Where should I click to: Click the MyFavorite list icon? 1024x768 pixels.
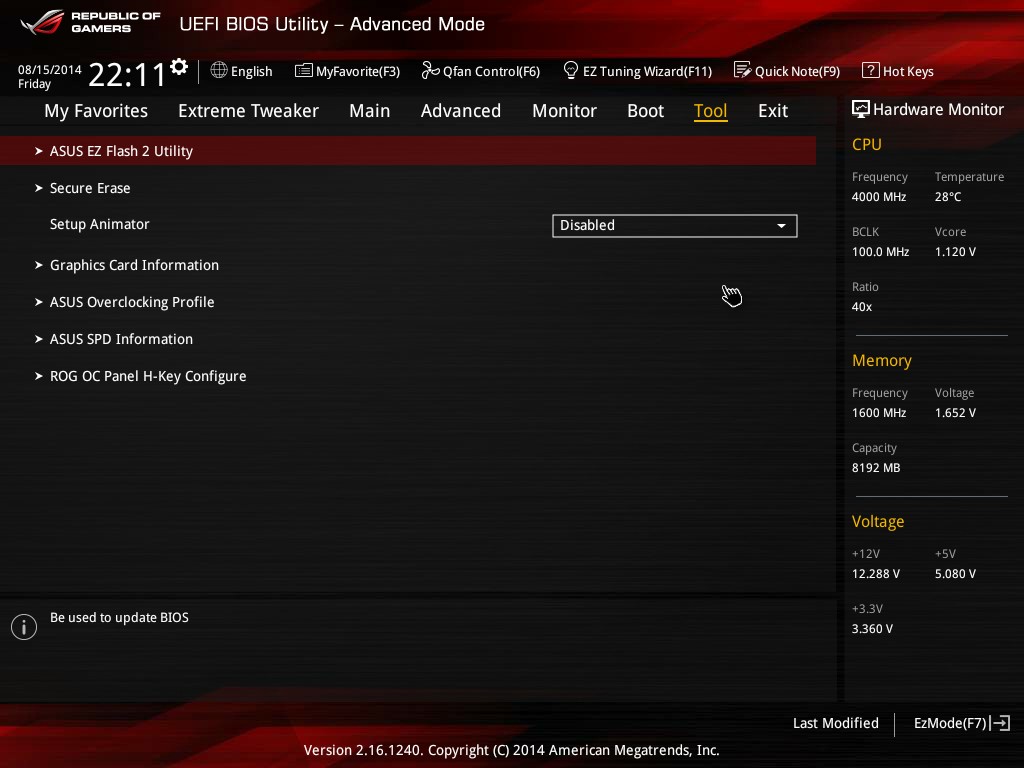(x=304, y=71)
